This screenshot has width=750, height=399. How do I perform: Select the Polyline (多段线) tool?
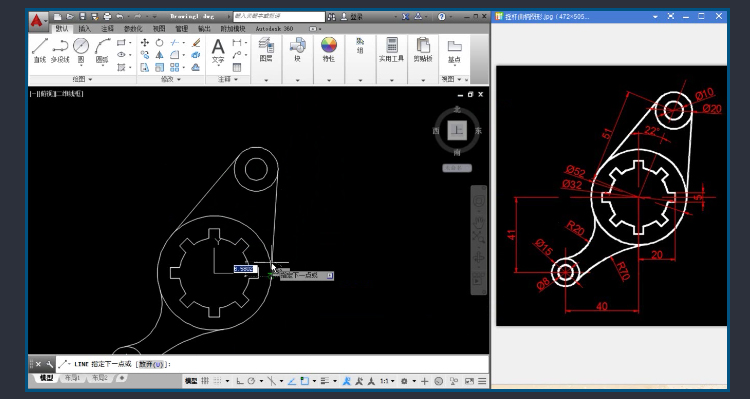(x=60, y=50)
